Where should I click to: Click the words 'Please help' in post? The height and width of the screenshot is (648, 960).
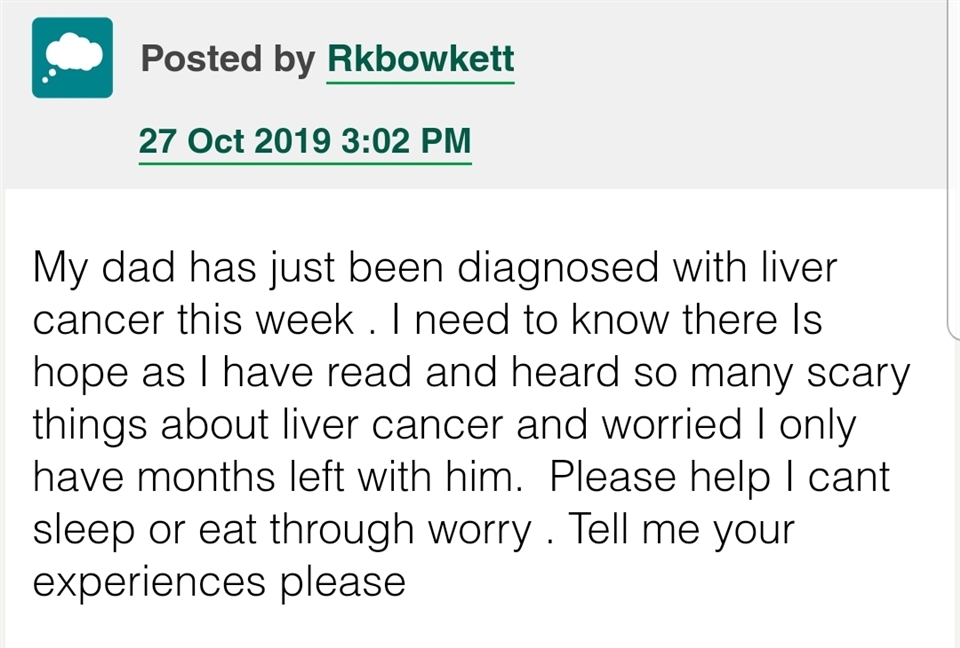[659, 477]
